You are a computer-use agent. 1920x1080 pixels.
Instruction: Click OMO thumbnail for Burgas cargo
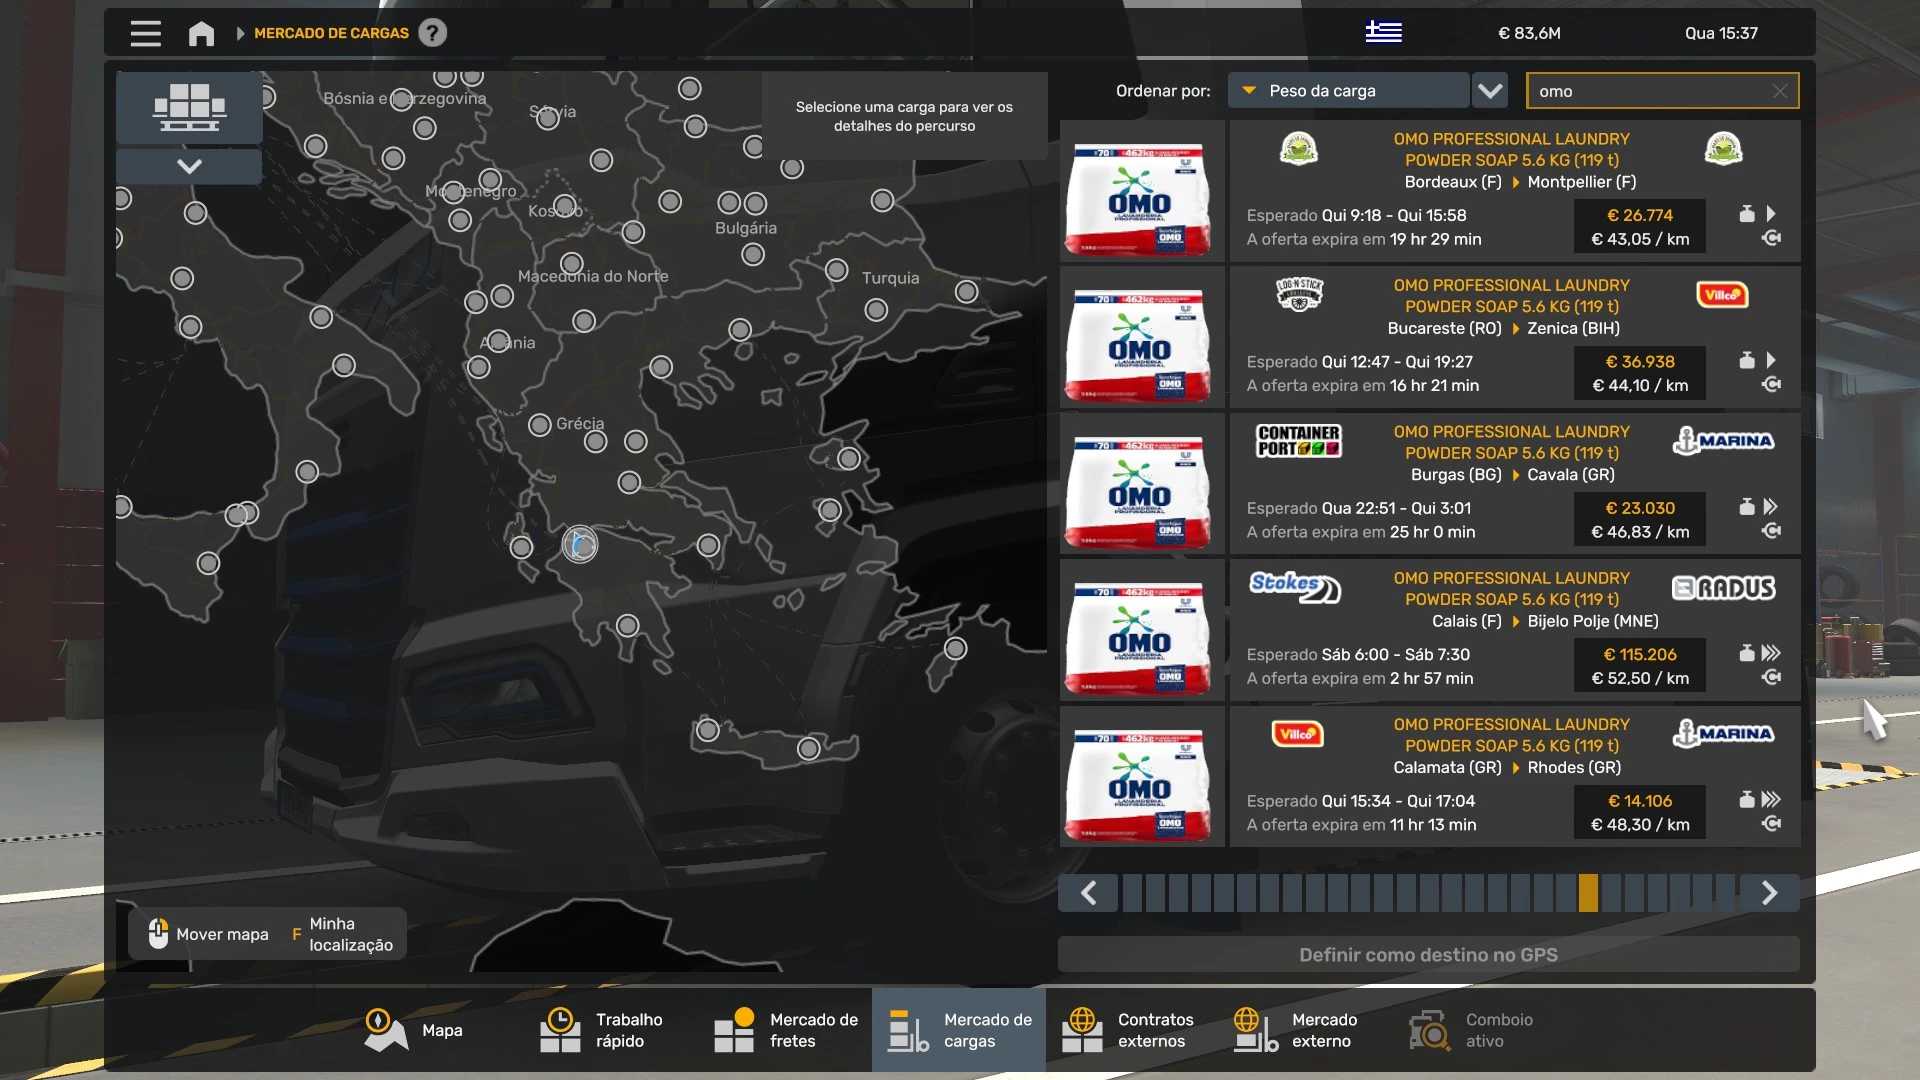pos(1141,483)
